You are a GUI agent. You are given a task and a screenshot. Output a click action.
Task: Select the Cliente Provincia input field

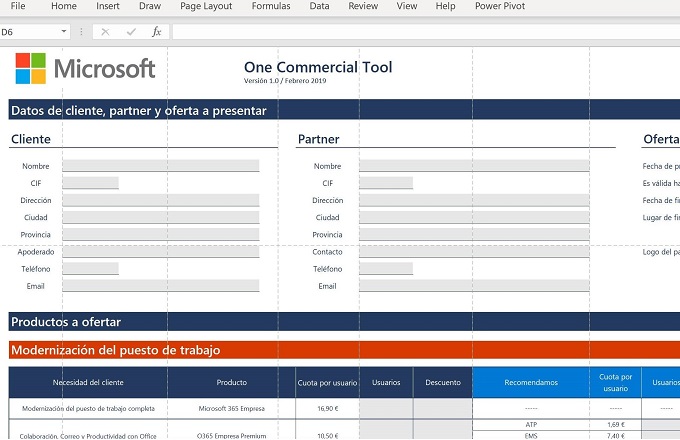click(x=161, y=234)
